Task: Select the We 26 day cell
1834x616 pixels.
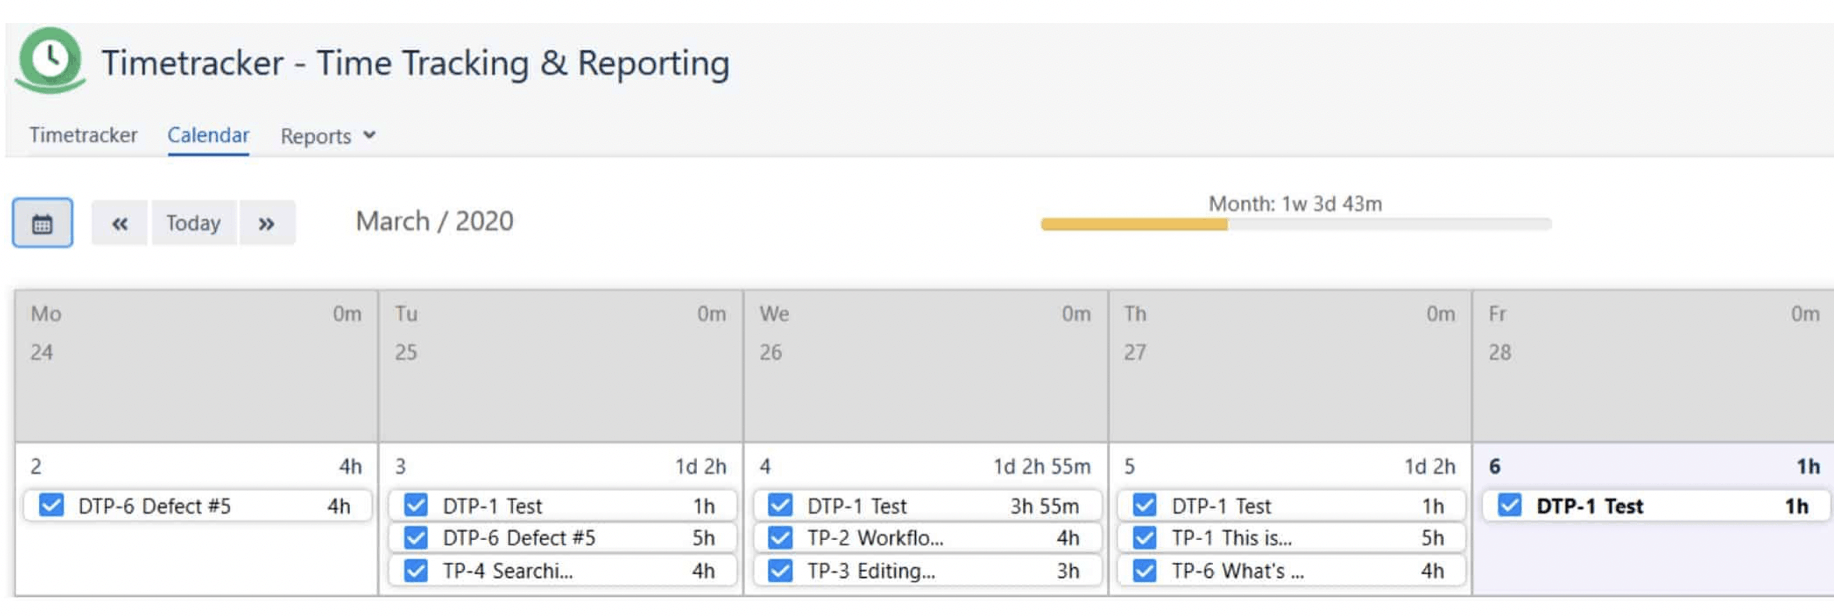Action: coord(926,367)
